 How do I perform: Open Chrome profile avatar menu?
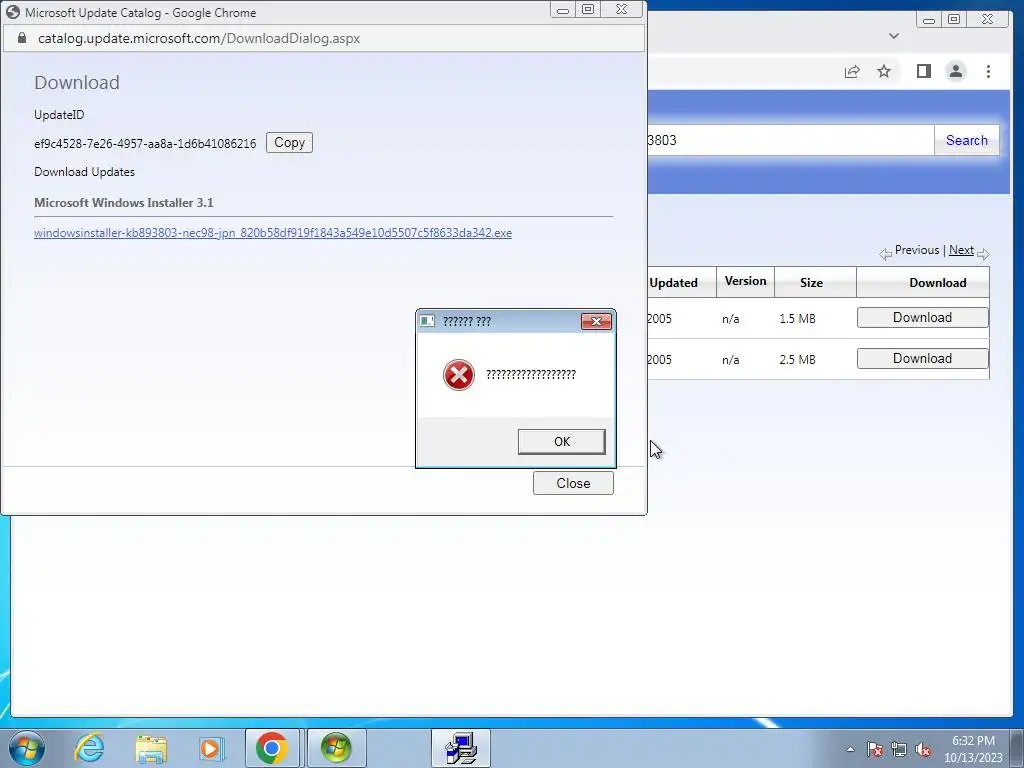pos(955,71)
